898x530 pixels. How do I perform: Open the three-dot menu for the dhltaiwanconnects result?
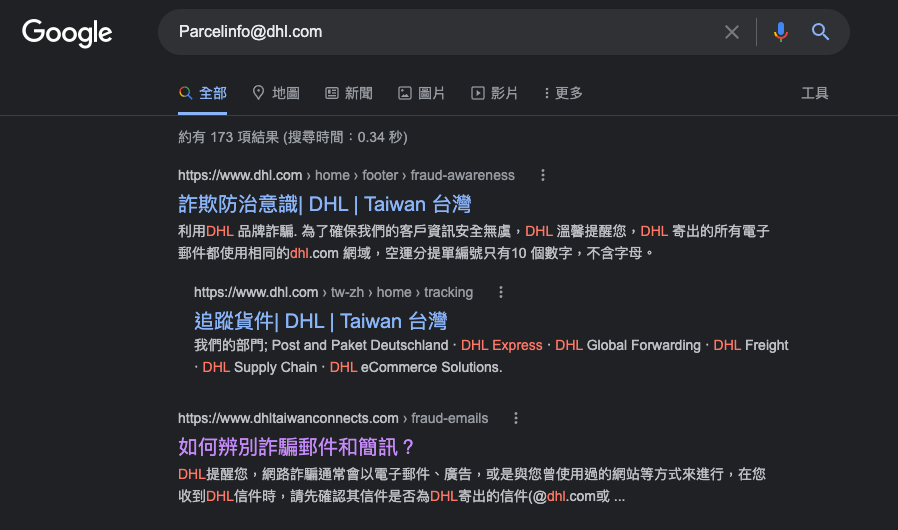point(516,418)
